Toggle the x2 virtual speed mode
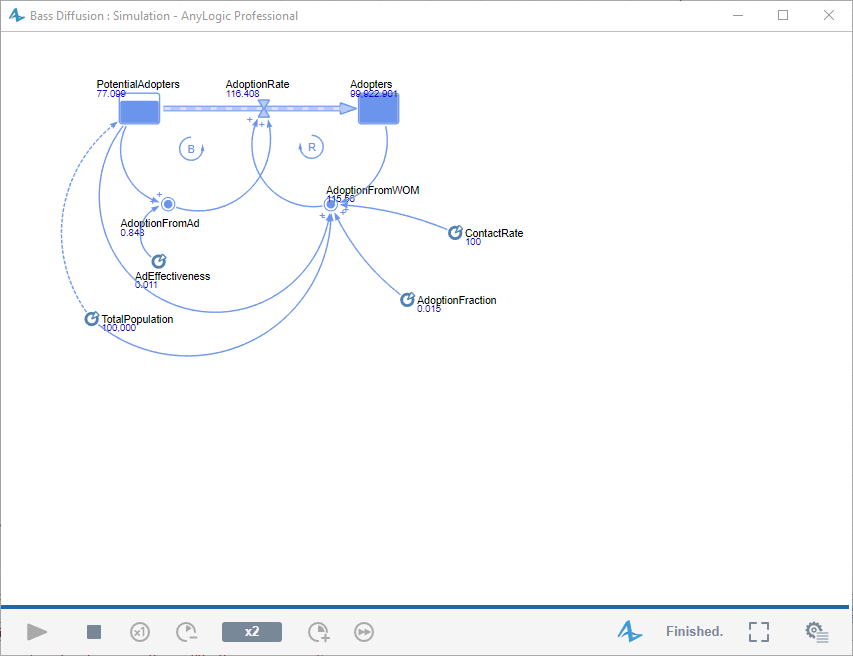This screenshot has width=853, height=656. pos(251,631)
